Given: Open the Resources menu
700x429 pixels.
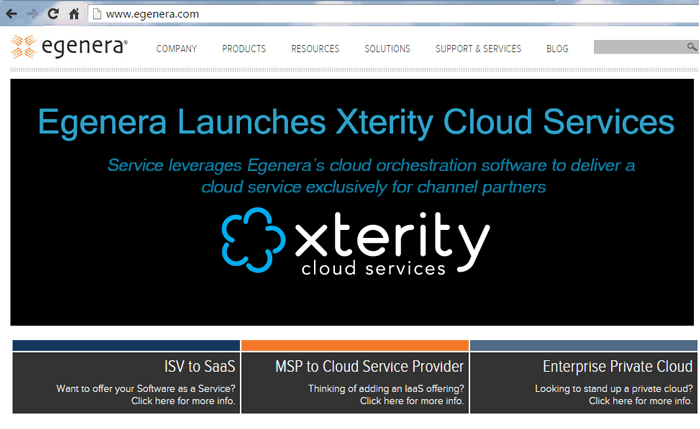Looking at the screenshot, I should click(x=315, y=49).
